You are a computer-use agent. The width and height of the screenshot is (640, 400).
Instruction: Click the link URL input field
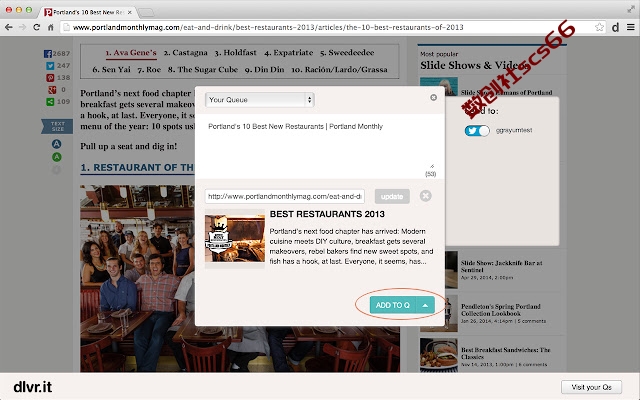pos(284,196)
